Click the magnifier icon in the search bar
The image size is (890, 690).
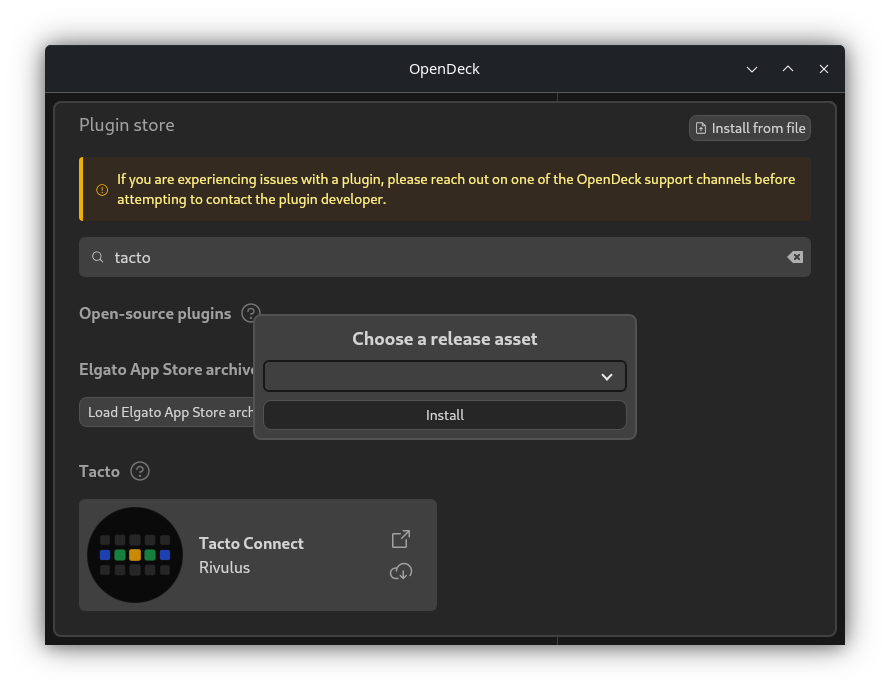[98, 257]
